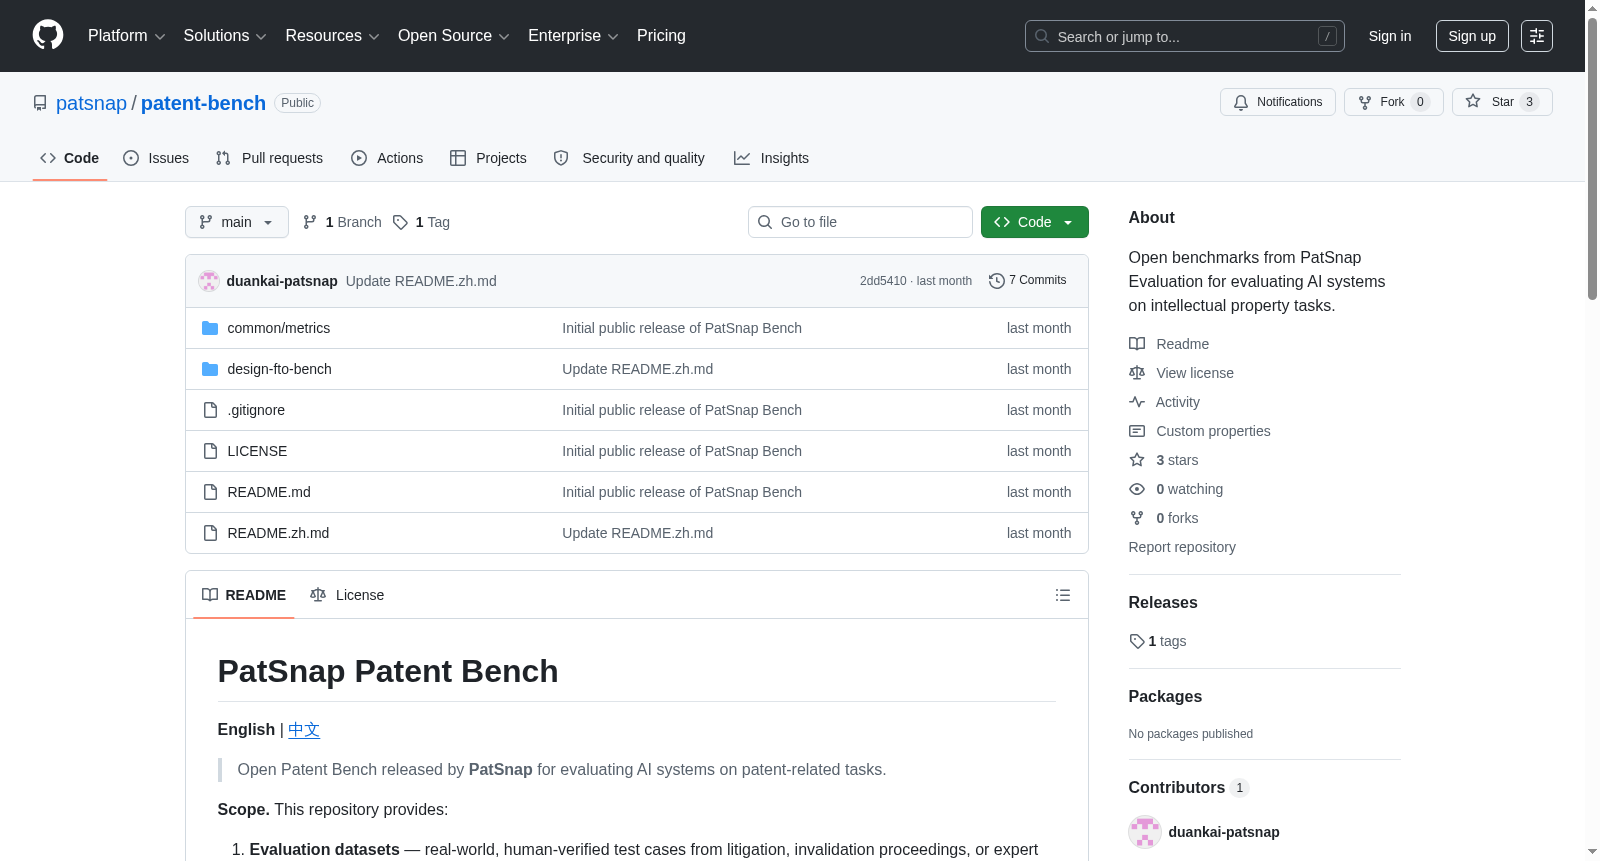Screen dimensions: 1600x861
Task: Click the Sign up button
Action: (1472, 36)
